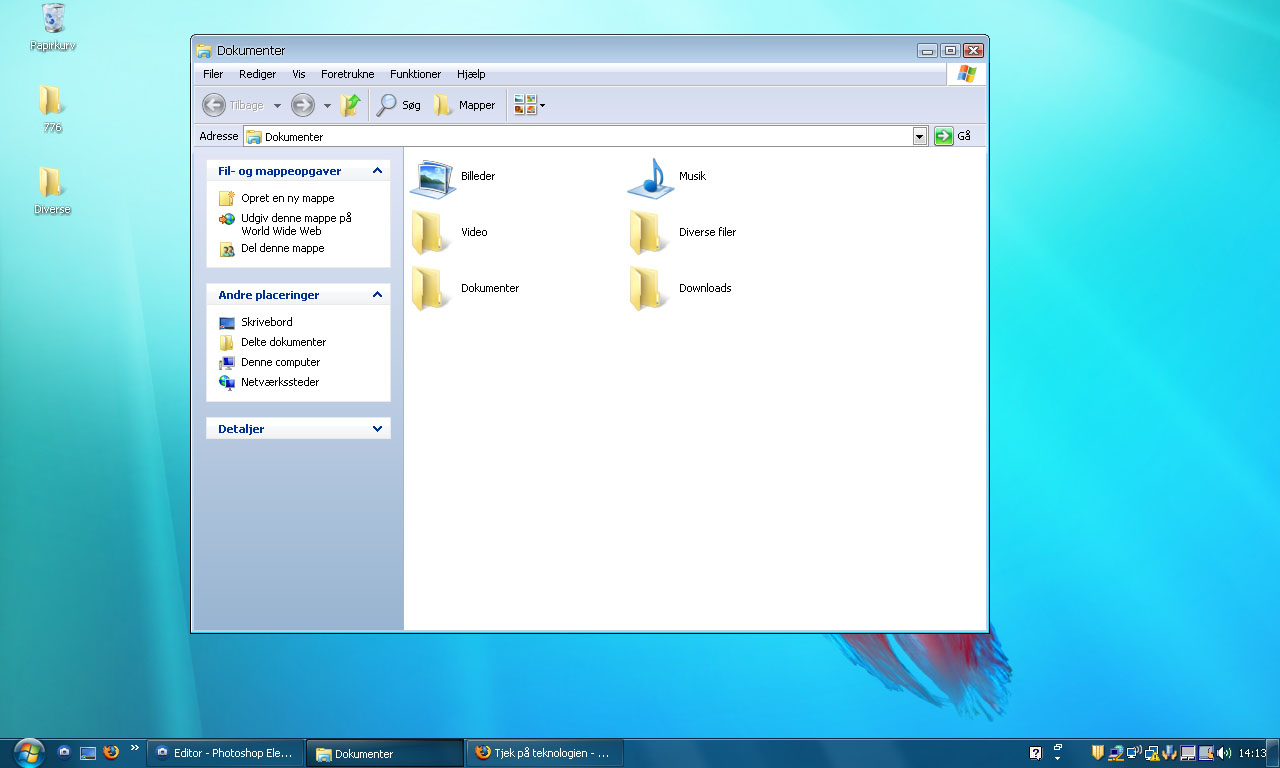
Task: Click inside the Adresse input field
Action: click(x=580, y=137)
